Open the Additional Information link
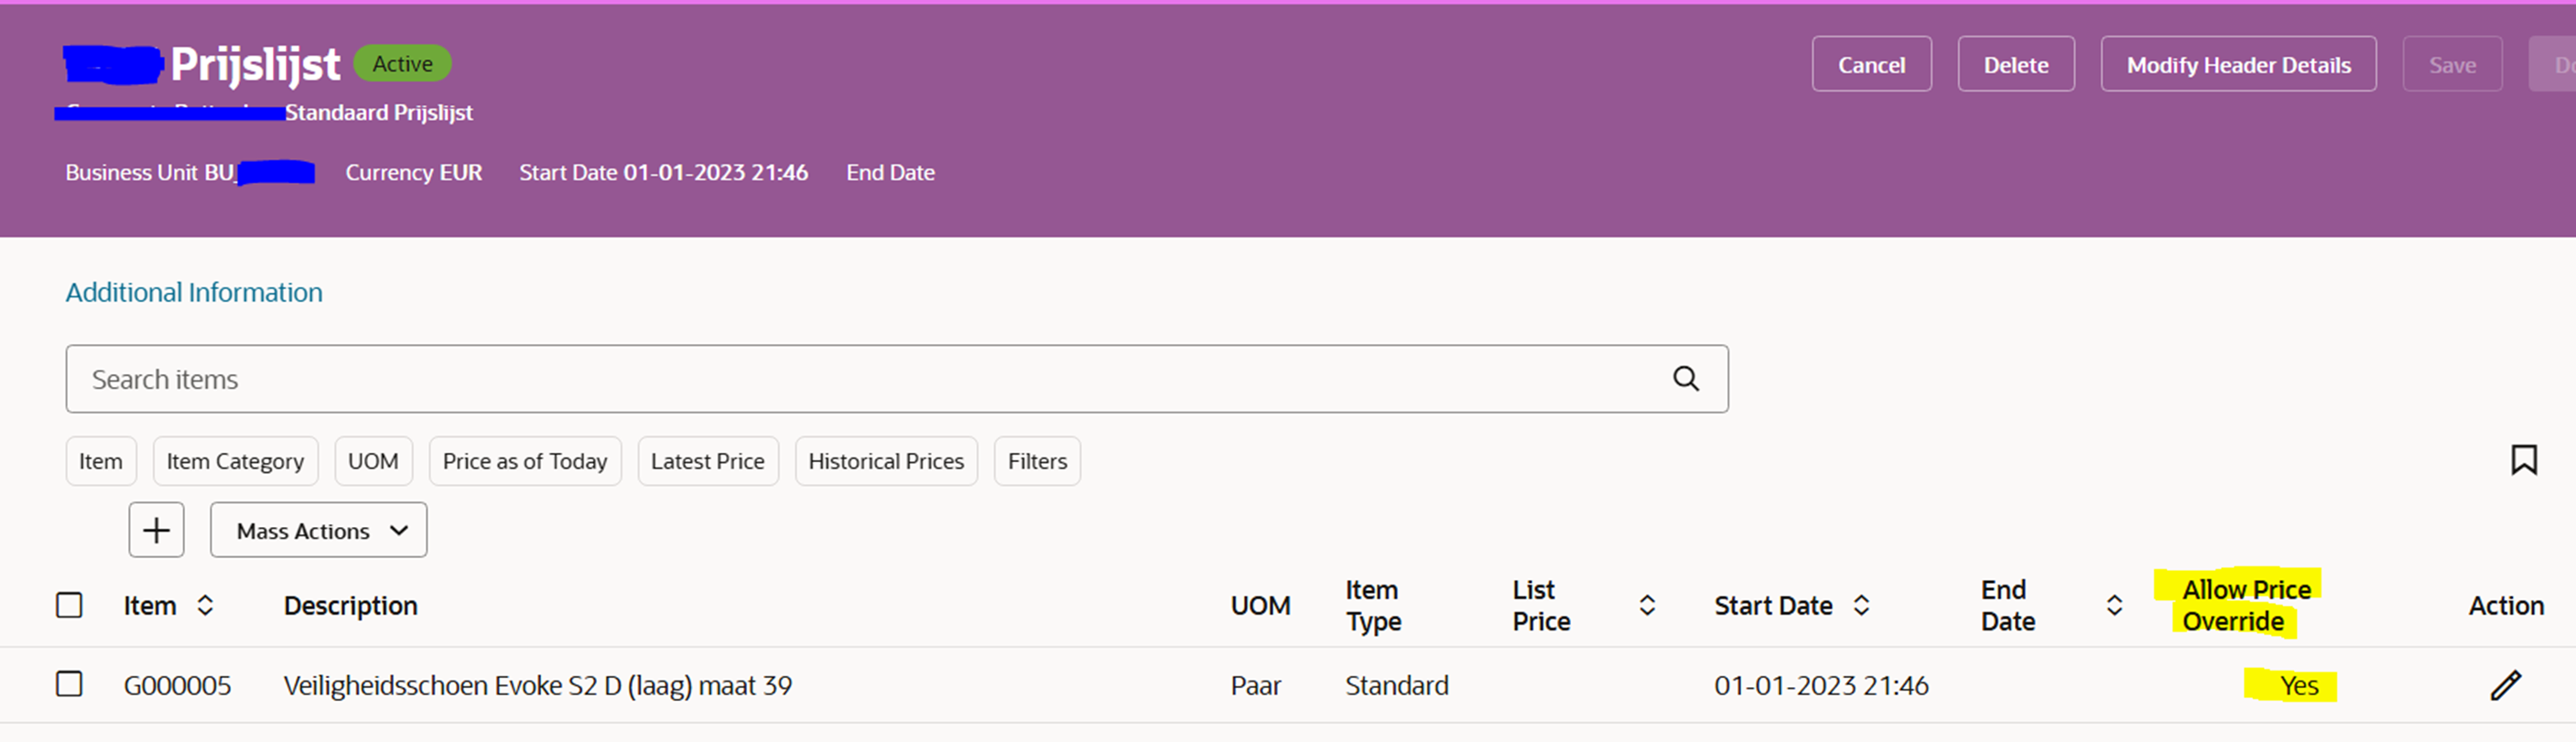This screenshot has width=2576, height=742. (193, 292)
